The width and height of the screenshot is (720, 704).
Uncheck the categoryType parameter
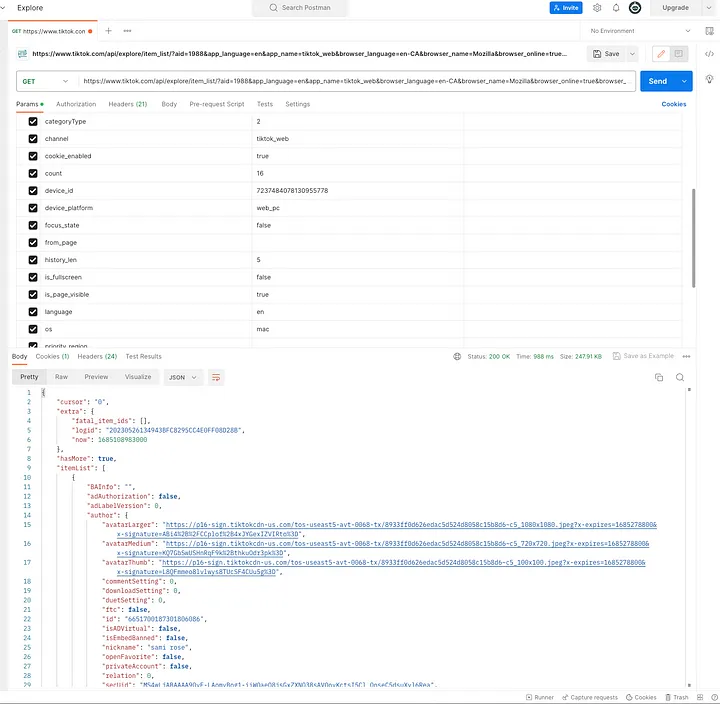click(x=33, y=121)
